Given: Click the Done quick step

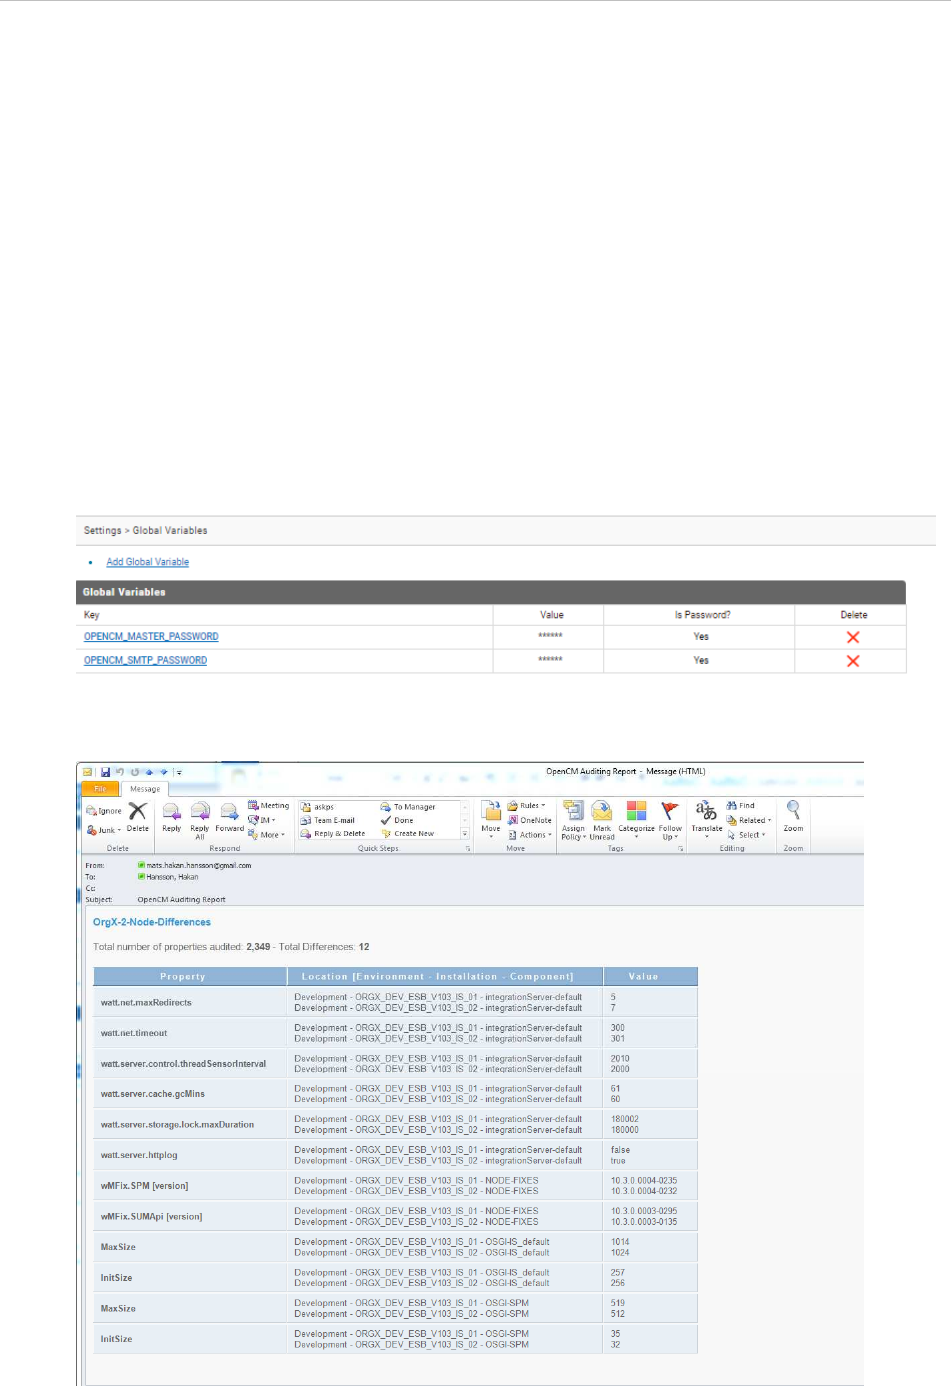Looking at the screenshot, I should (x=397, y=820).
